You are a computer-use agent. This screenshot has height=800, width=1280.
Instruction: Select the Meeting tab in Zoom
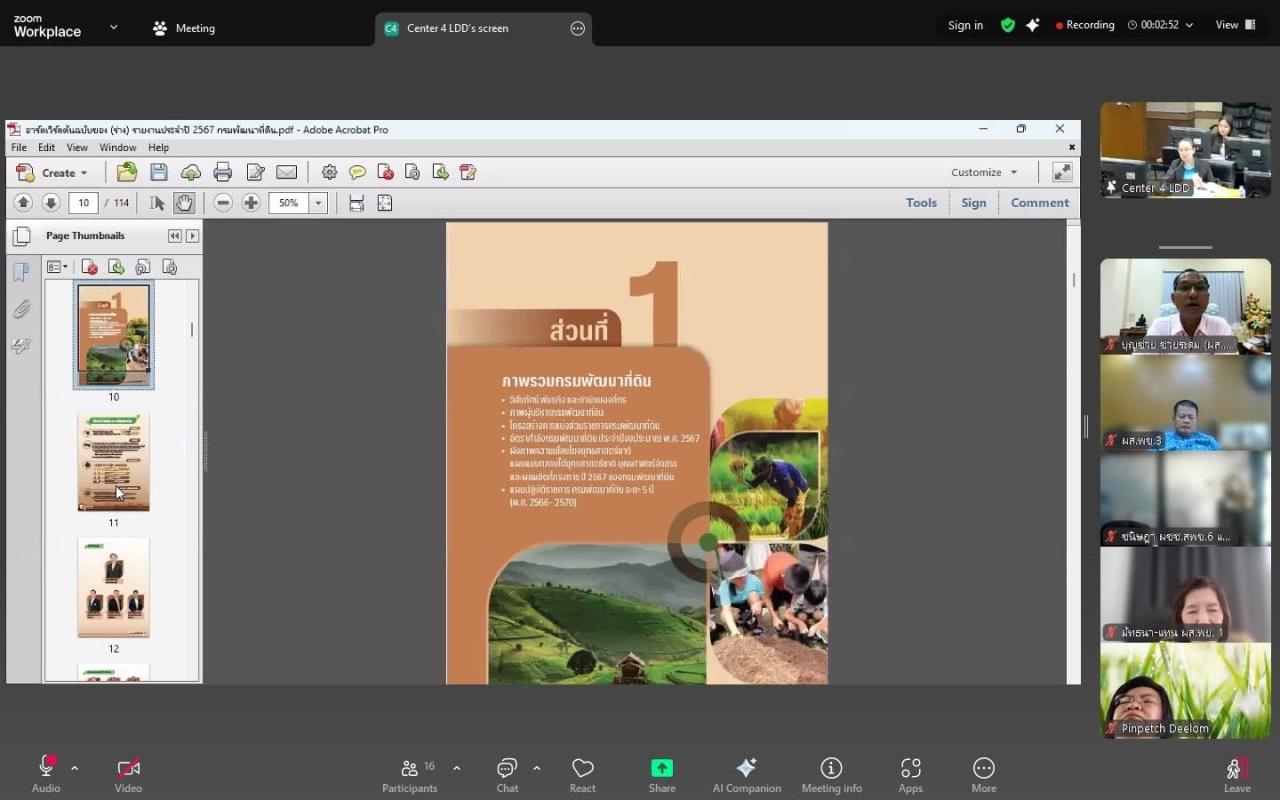tap(184, 28)
